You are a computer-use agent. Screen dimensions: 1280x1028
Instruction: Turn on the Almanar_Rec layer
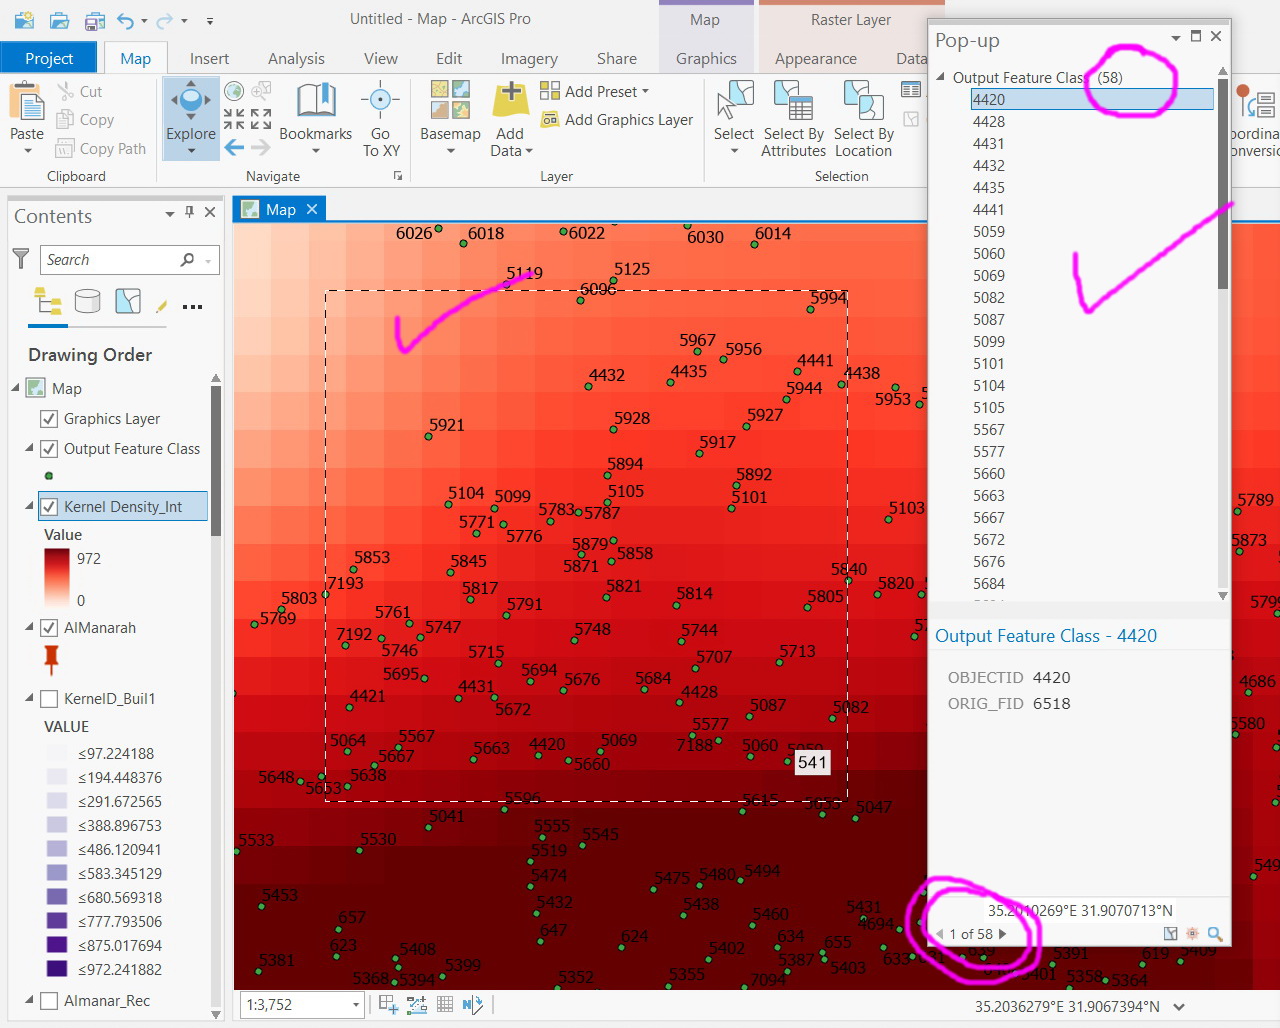pos(48,1001)
